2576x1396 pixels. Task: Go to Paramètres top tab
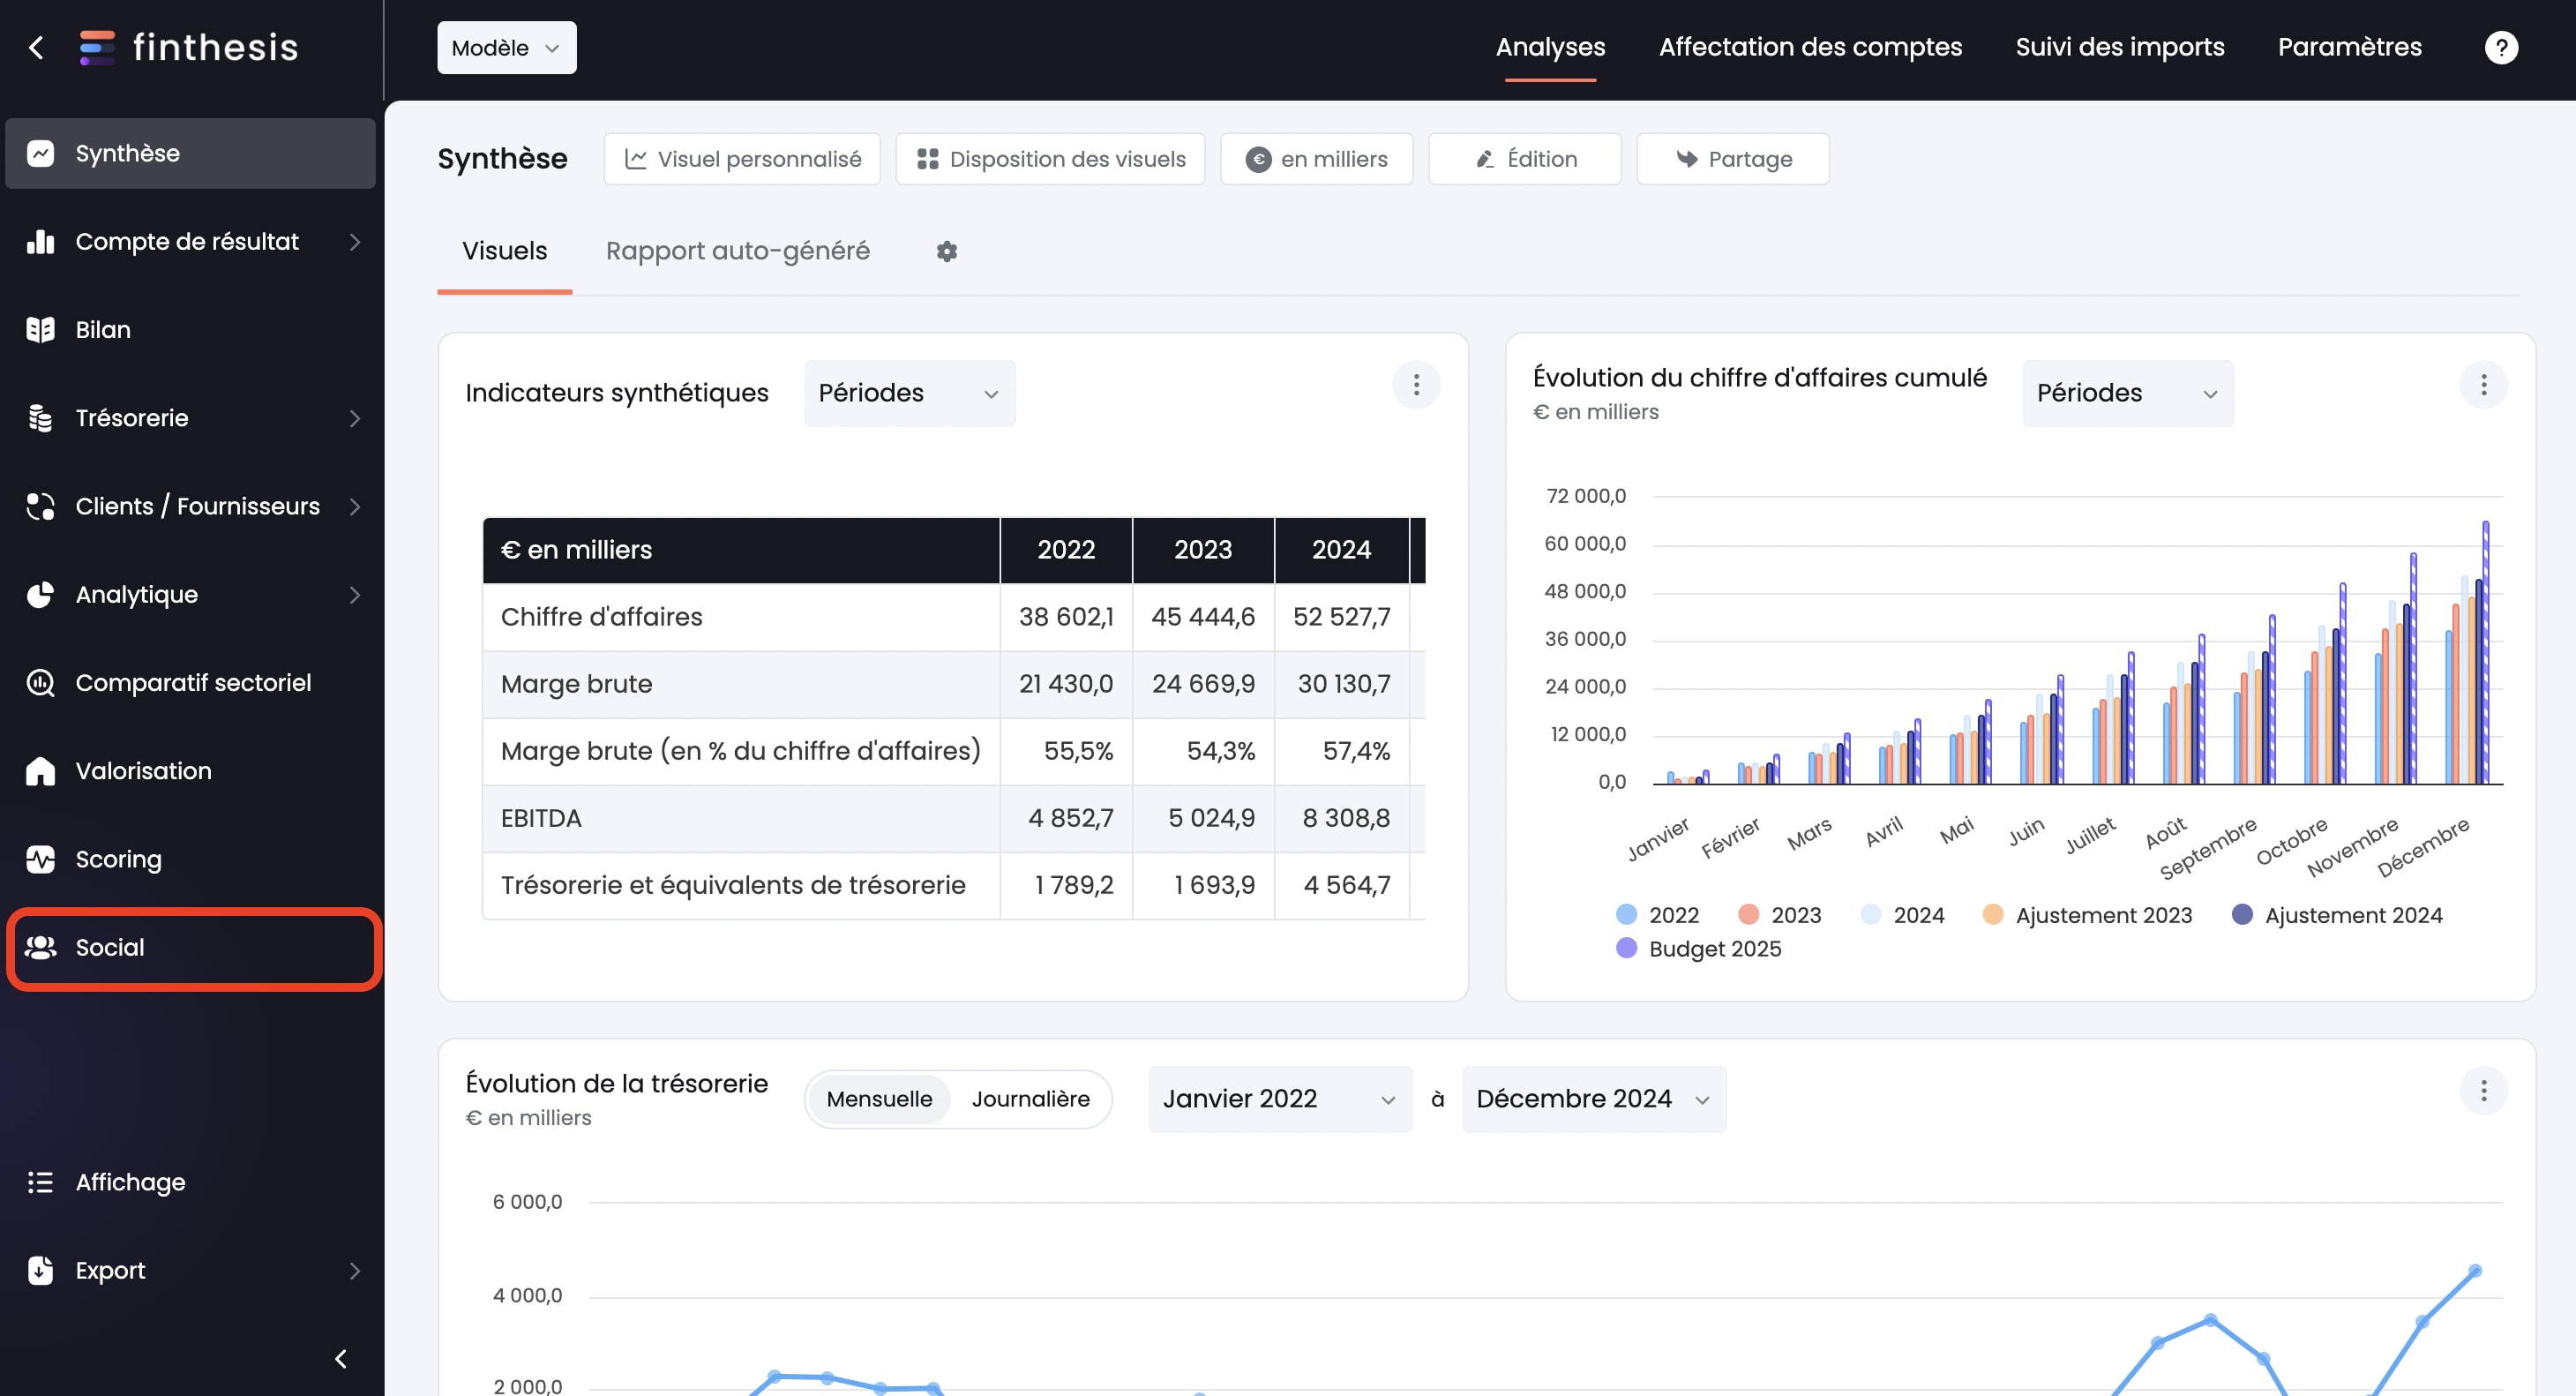click(x=2349, y=47)
